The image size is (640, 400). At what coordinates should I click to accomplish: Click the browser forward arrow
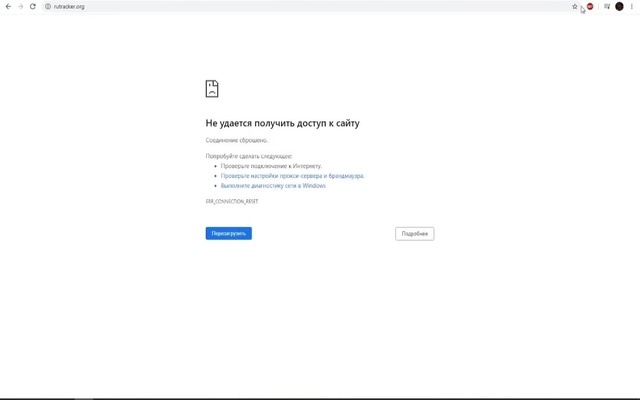point(20,6)
